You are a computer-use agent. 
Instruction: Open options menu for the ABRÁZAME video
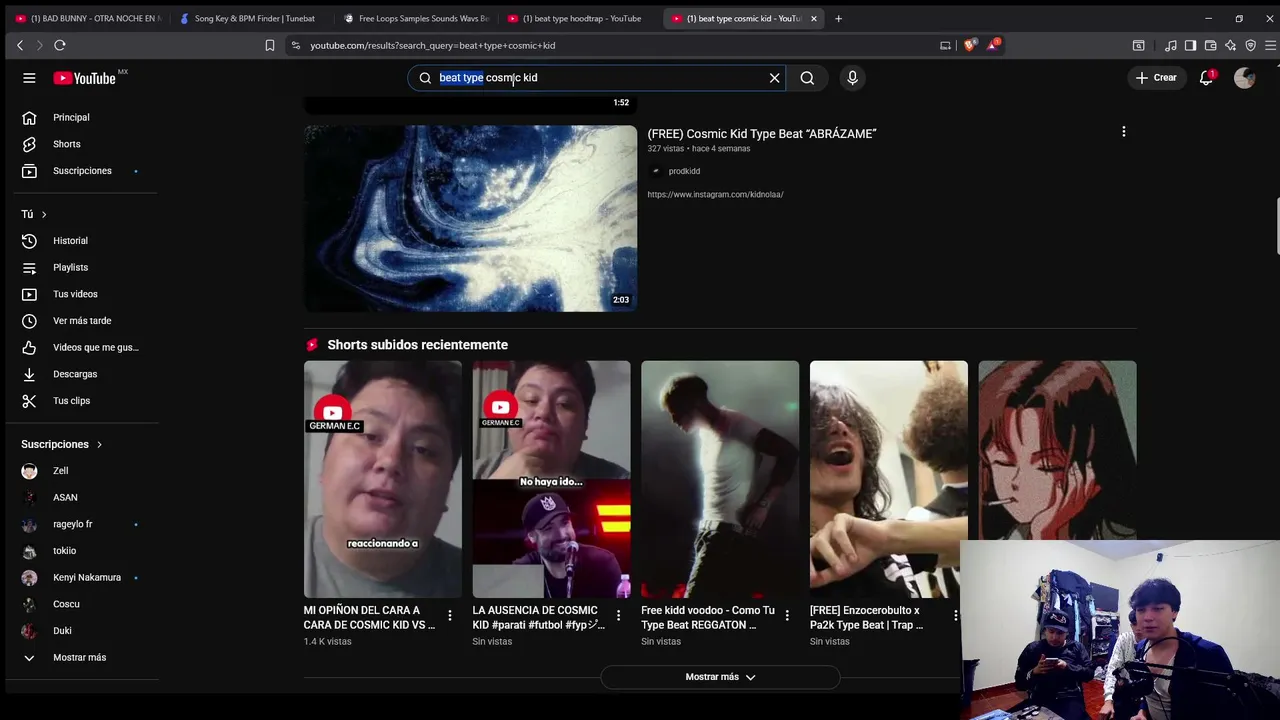point(1123,132)
